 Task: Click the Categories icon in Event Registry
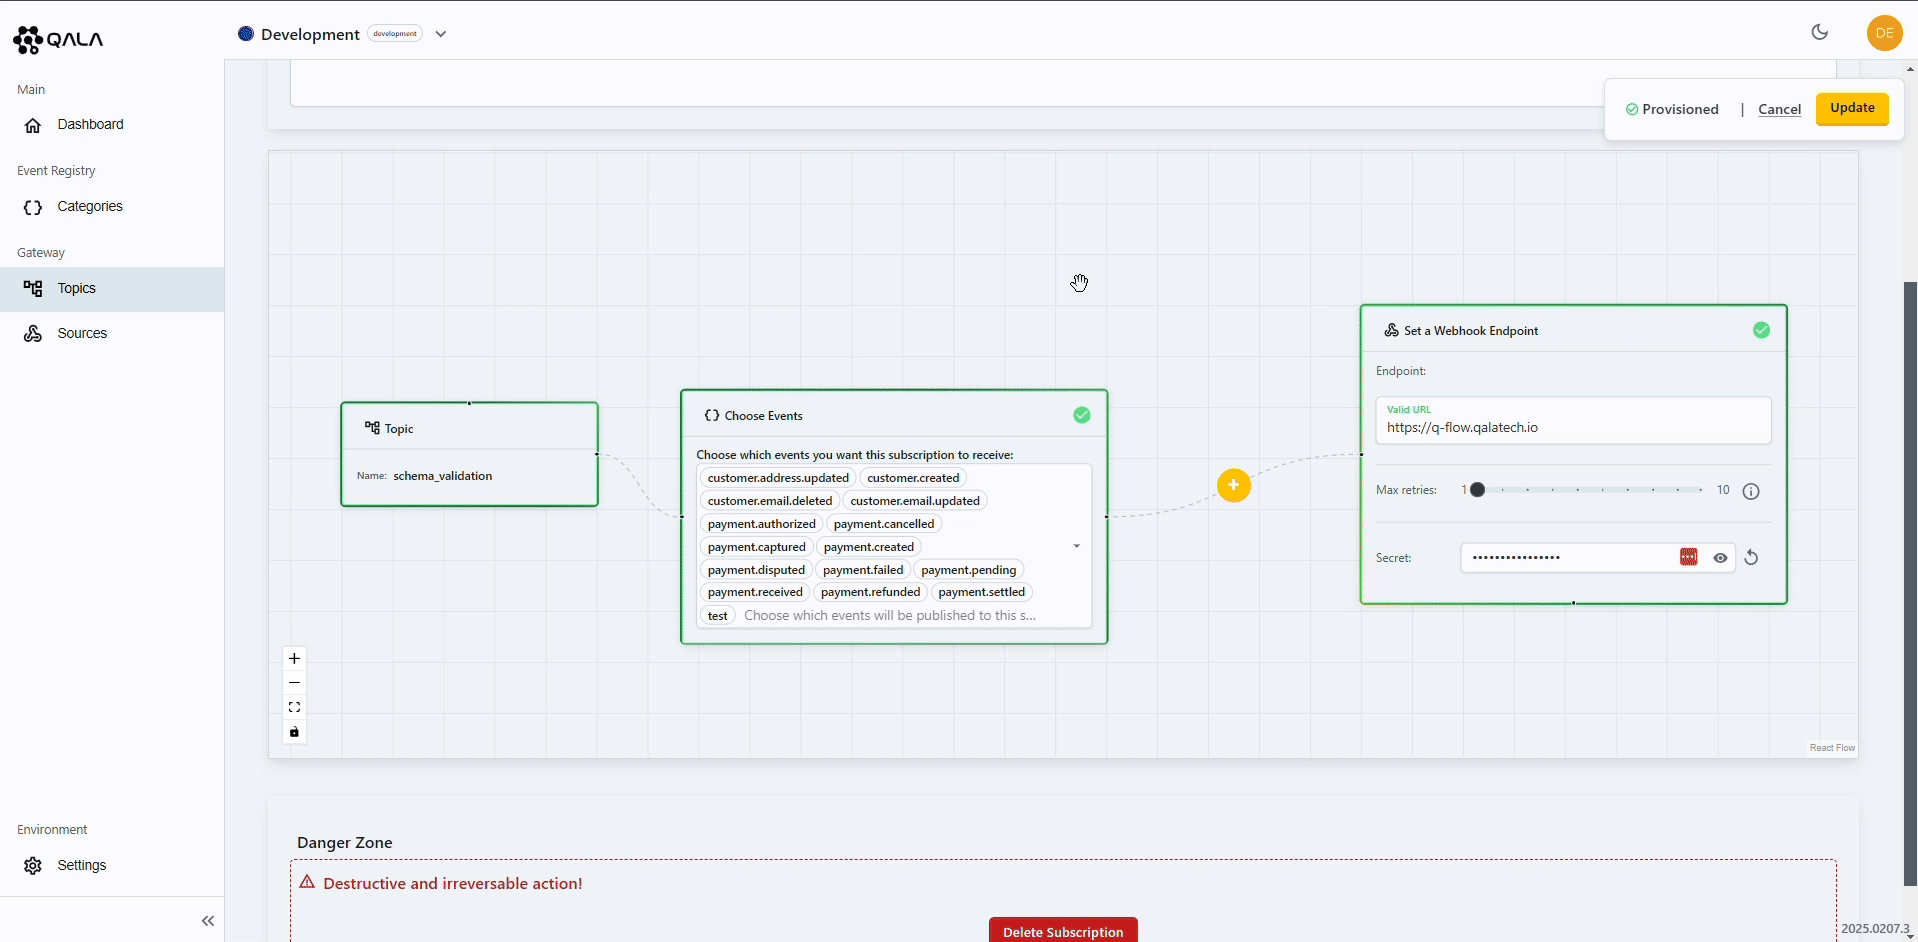click(32, 206)
